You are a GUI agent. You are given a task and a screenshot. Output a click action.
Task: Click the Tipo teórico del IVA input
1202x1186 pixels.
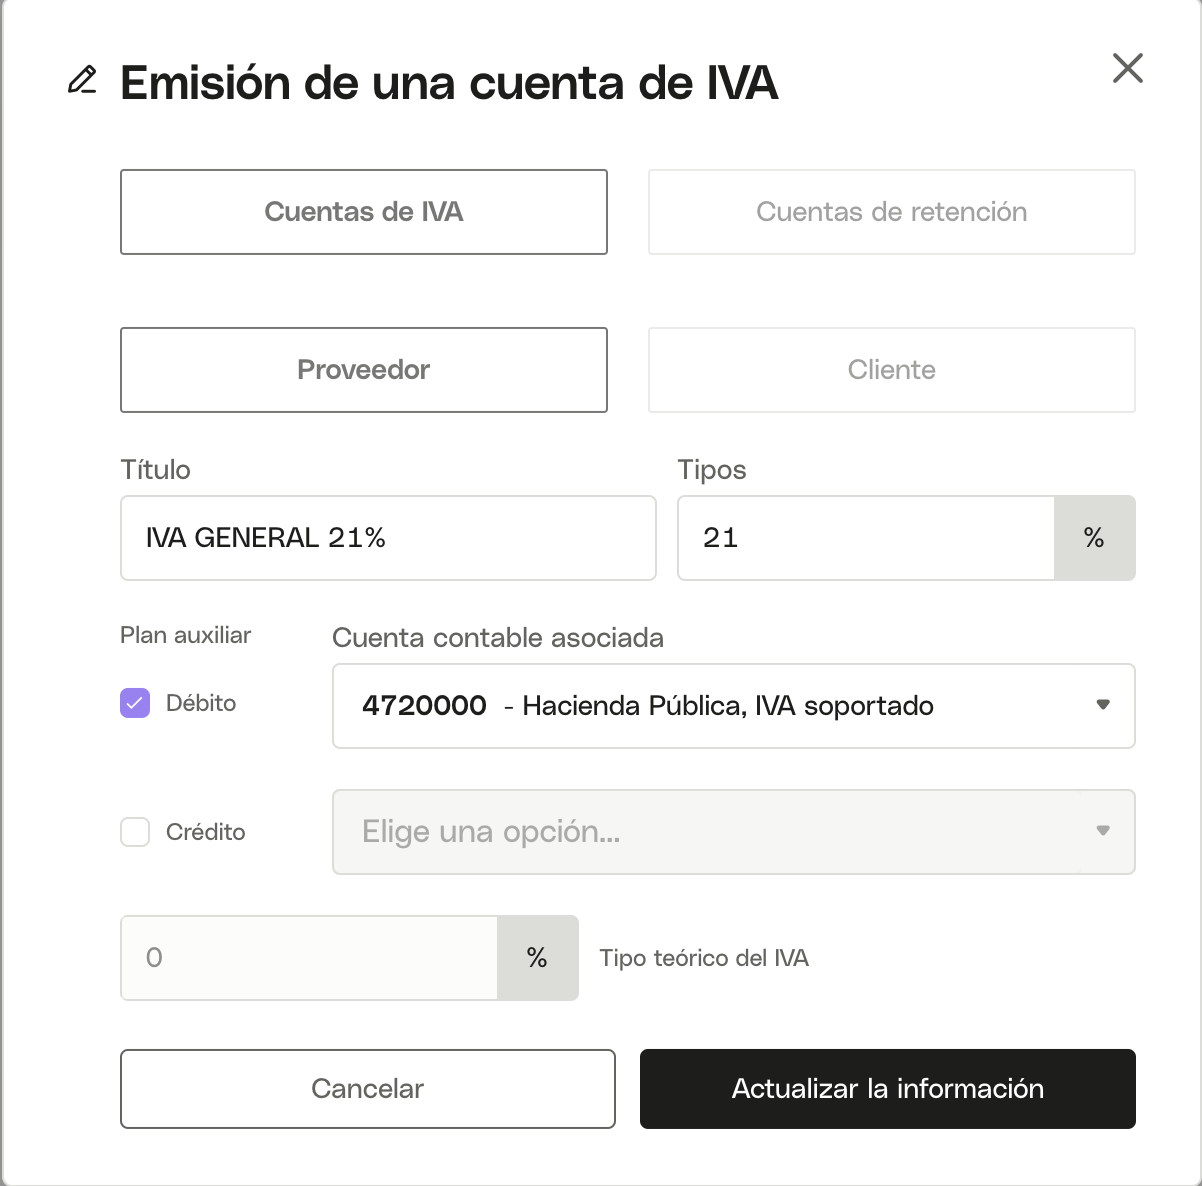[309, 958]
